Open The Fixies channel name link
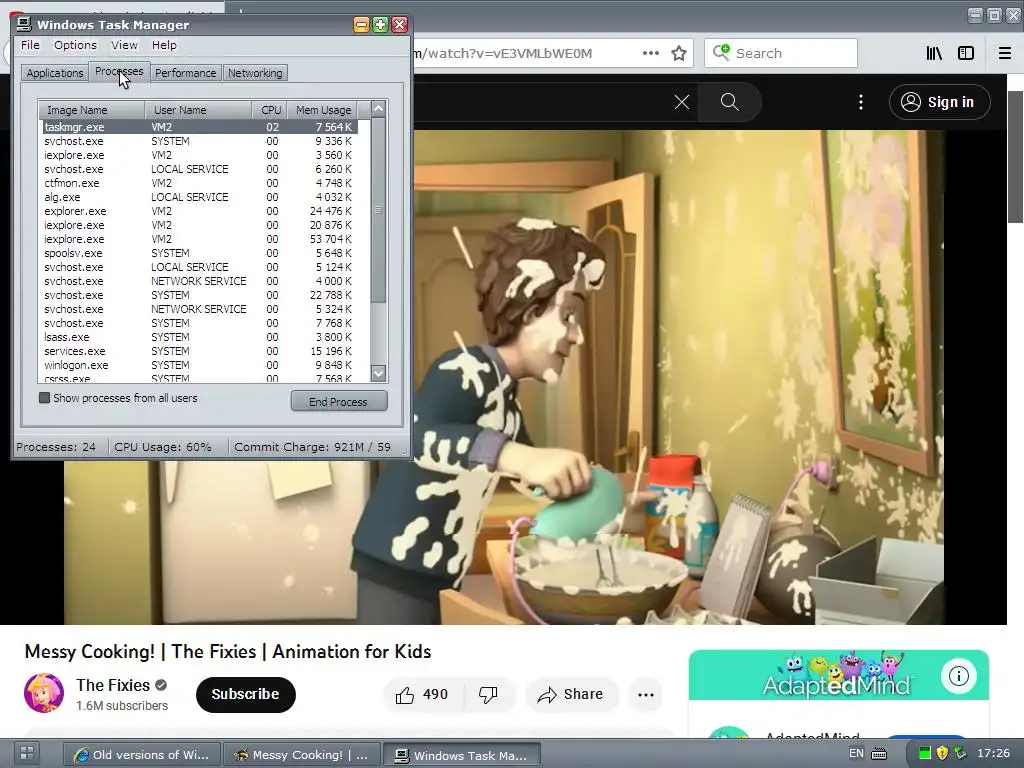This screenshot has height=768, width=1024. click(113, 685)
